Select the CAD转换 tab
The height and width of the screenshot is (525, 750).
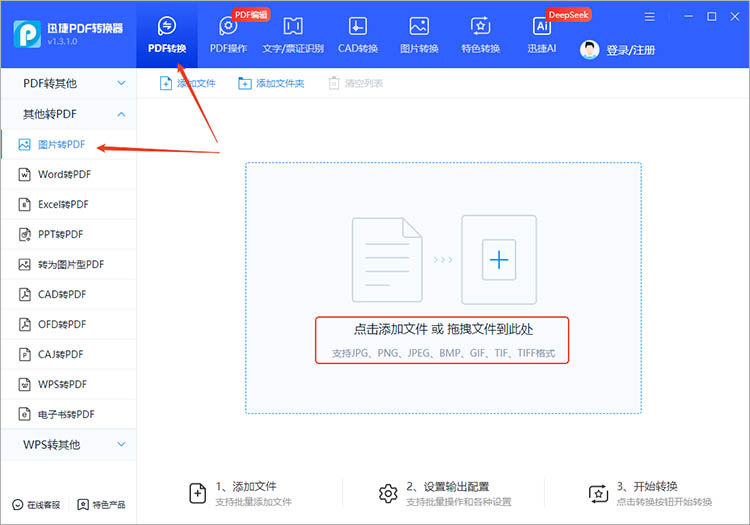pos(358,34)
